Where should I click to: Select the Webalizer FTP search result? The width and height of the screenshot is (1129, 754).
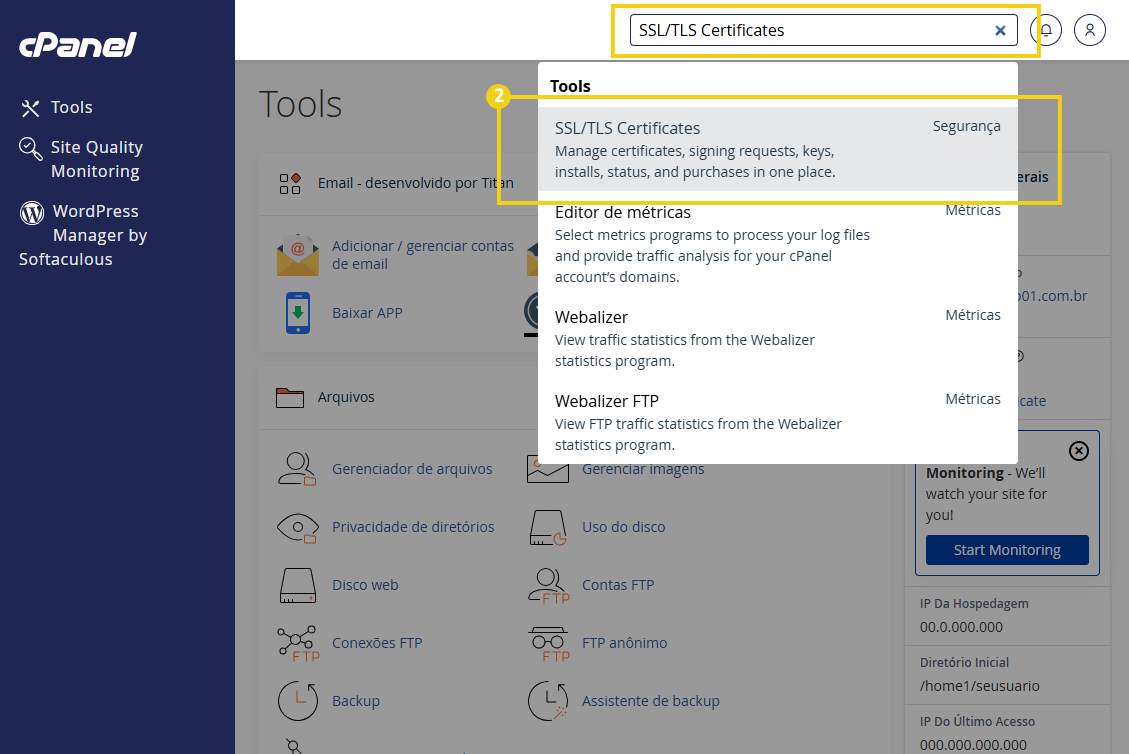pos(778,422)
